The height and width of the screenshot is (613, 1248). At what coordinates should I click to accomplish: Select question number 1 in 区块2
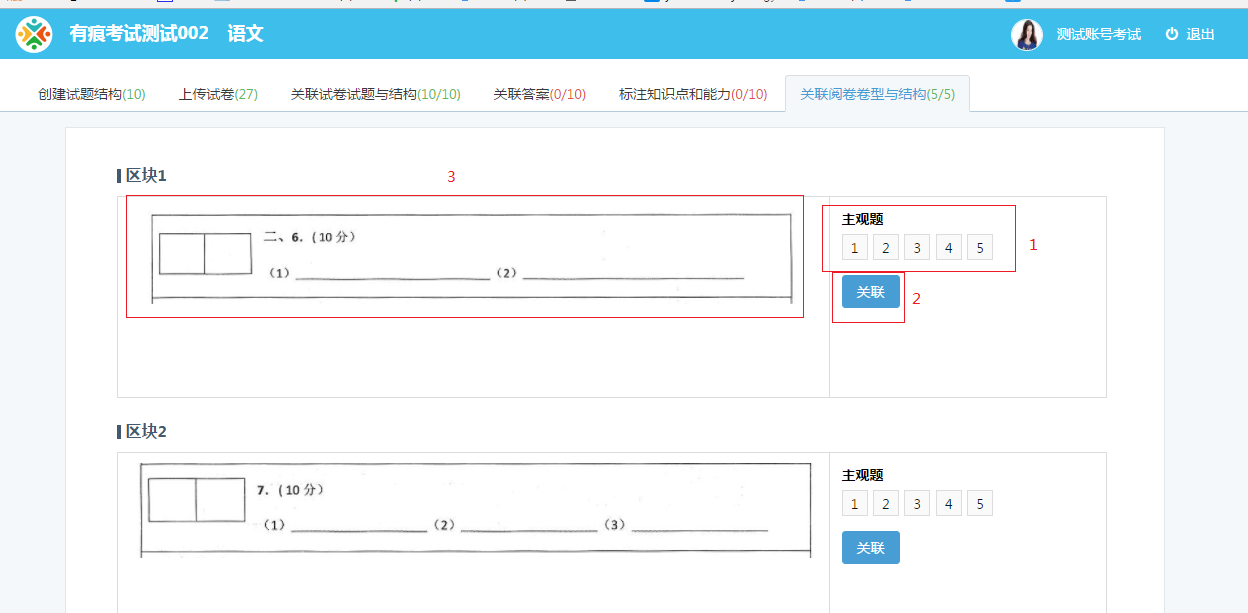855,504
